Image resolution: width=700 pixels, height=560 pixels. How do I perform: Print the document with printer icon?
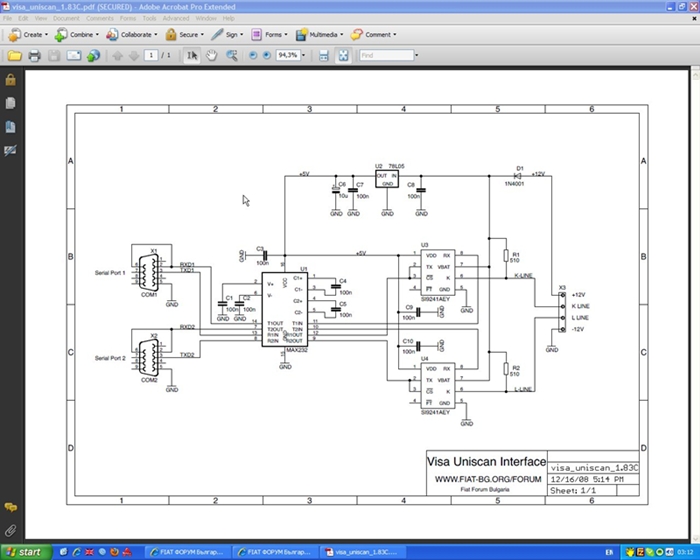coord(34,56)
